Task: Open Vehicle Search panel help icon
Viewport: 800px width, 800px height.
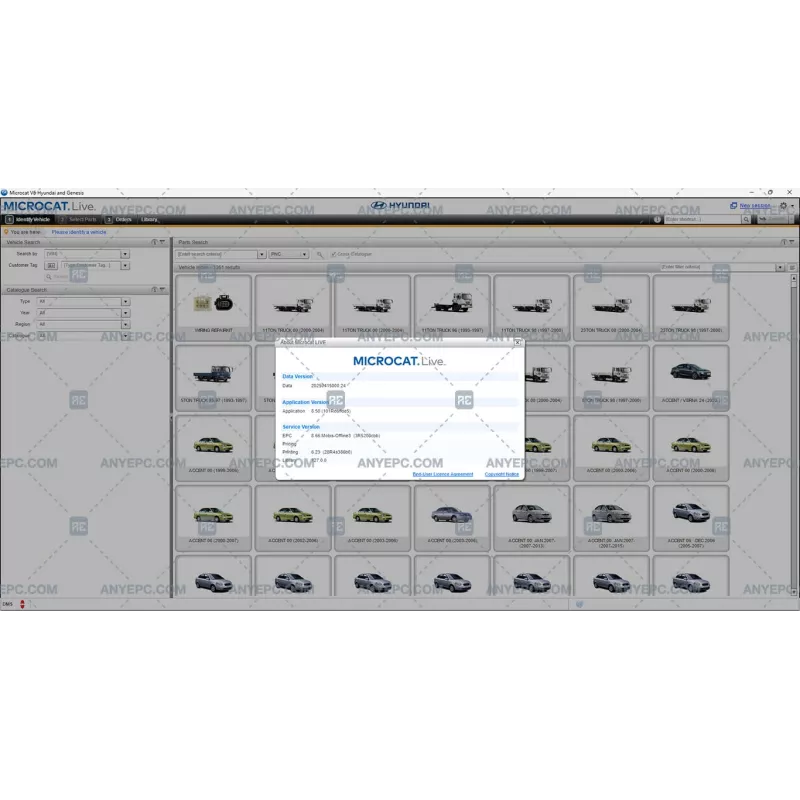Action: pyautogui.click(x=154, y=242)
